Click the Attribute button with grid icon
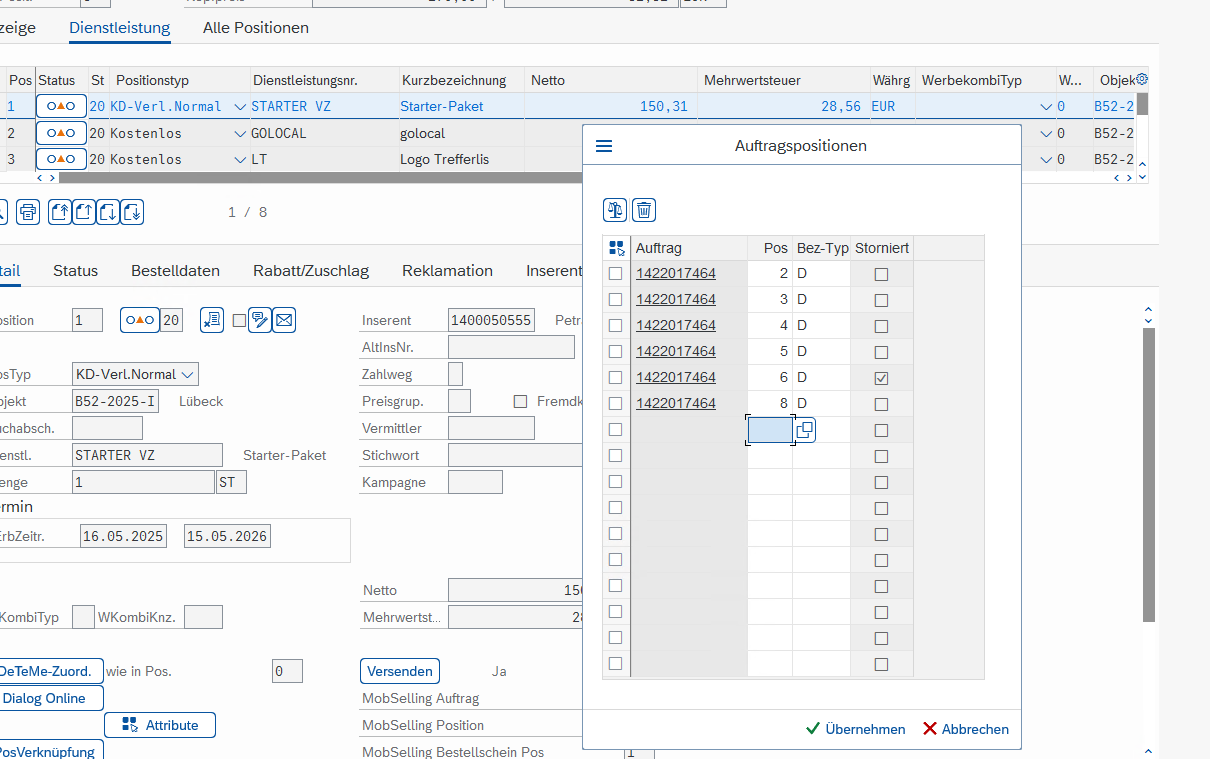1210x759 pixels. (x=160, y=725)
